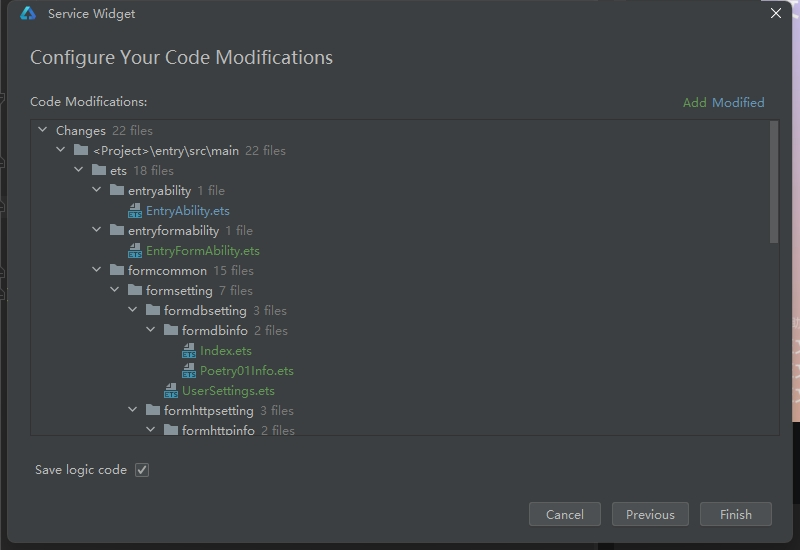Collapse the entryability folder node
800x550 pixels.
[97, 190]
